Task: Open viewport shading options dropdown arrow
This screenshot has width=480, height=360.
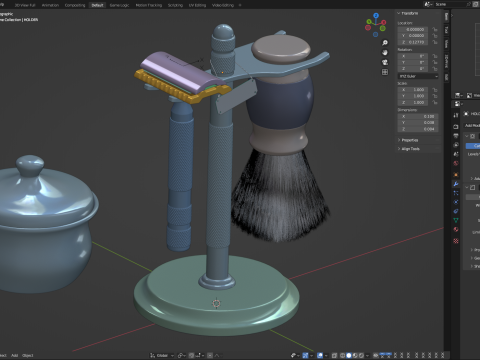Action: [367, 355]
